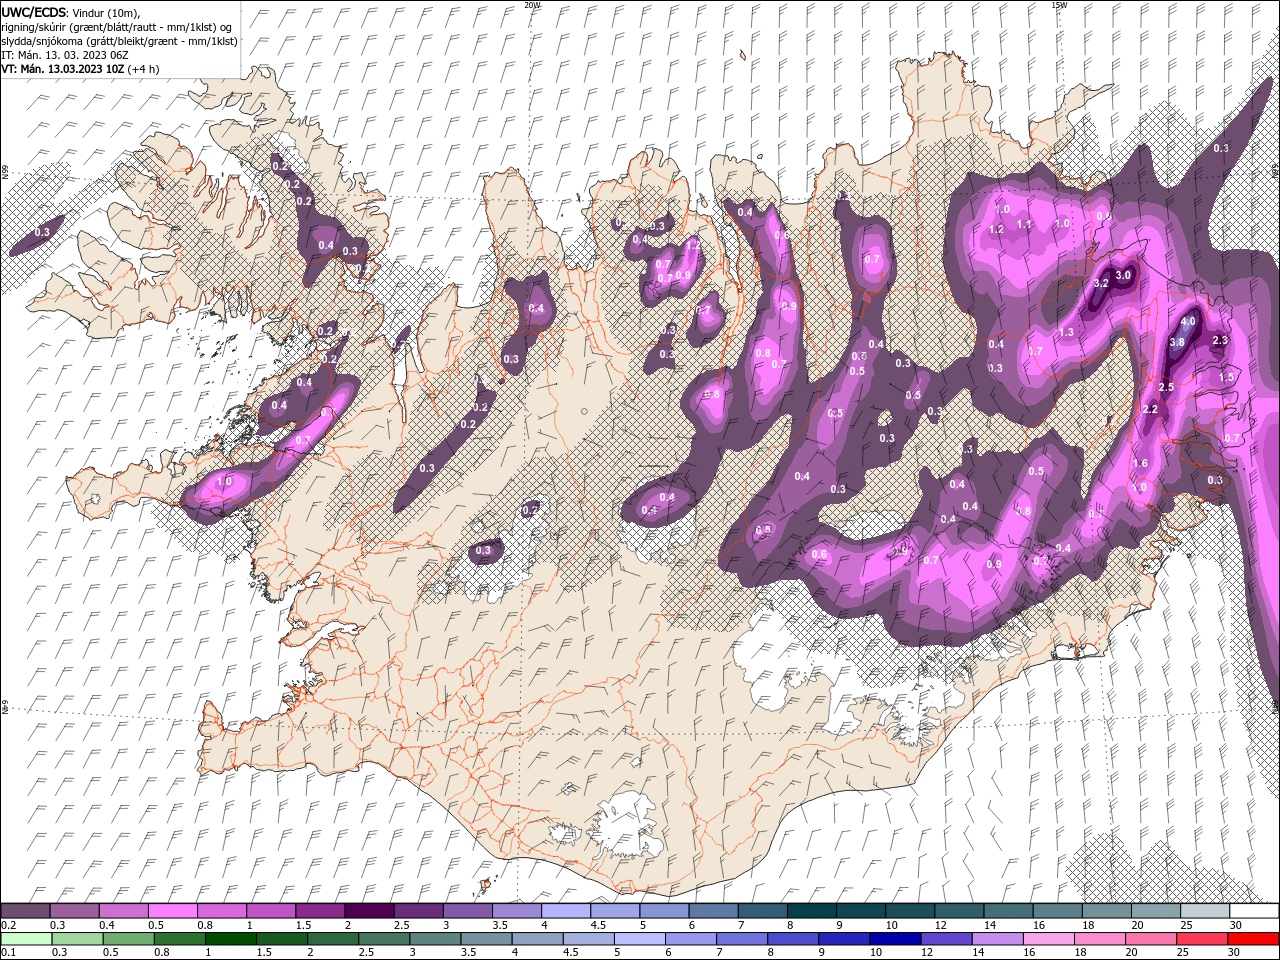
Task: Click the 2.5 precipitation value on the map
Action: (1166, 387)
